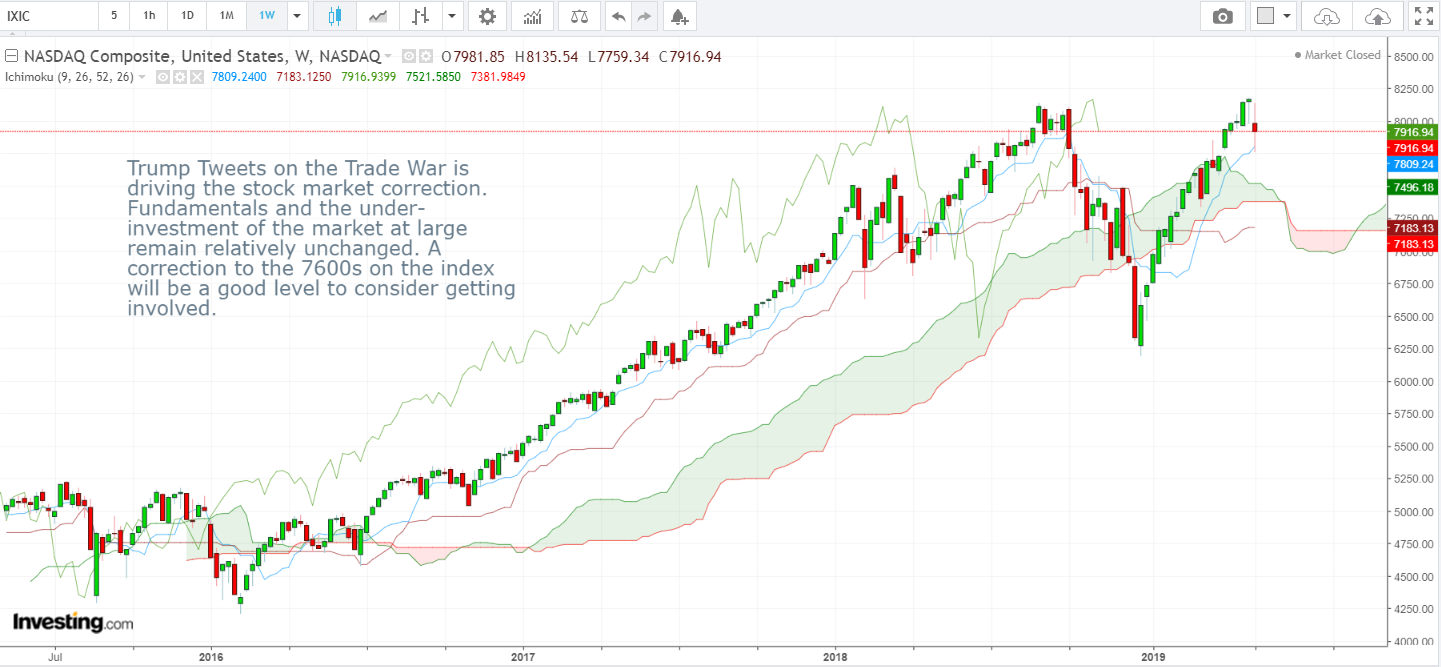The width and height of the screenshot is (1441, 667).
Task: Click the 6000.00 price axis label
Action: (x=1413, y=382)
